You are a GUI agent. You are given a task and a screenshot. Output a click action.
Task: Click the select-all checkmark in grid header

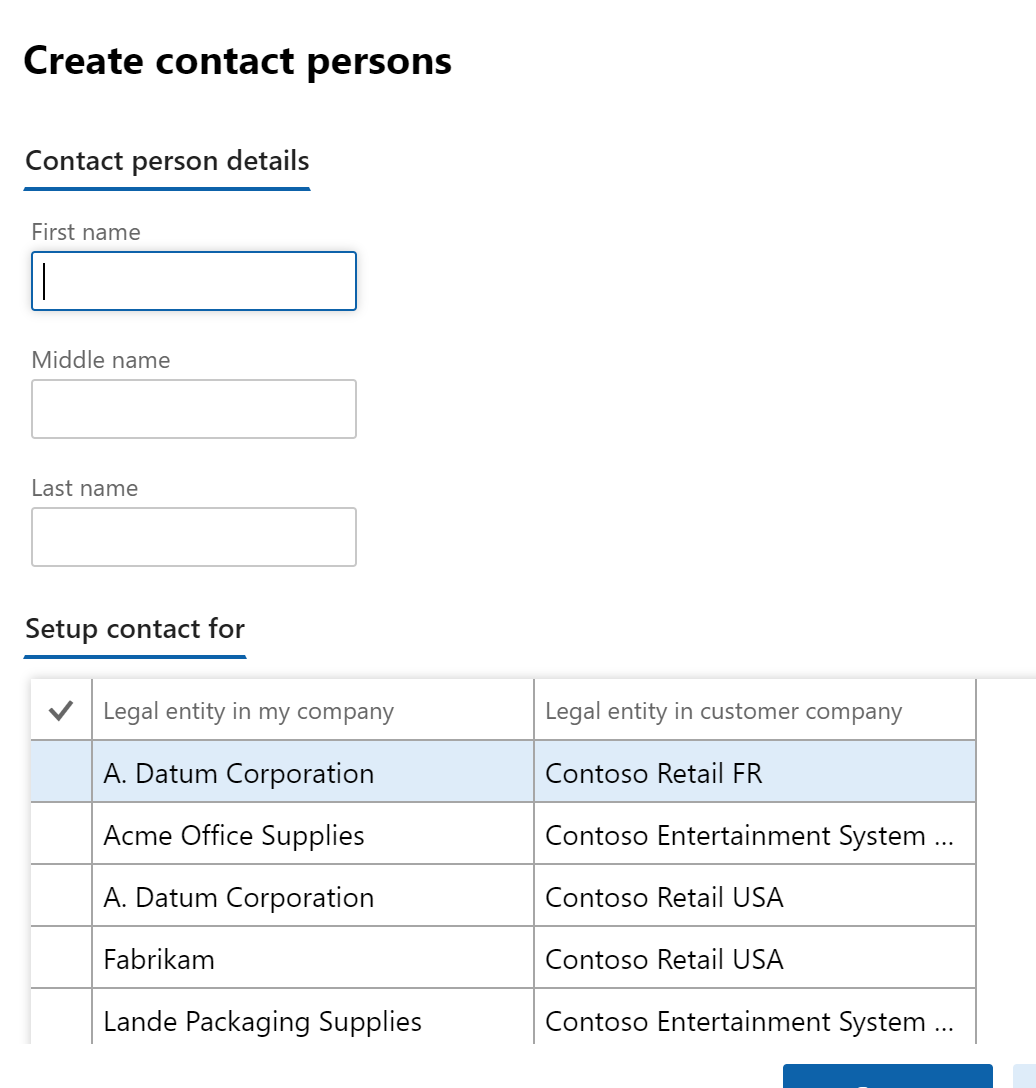coord(61,711)
